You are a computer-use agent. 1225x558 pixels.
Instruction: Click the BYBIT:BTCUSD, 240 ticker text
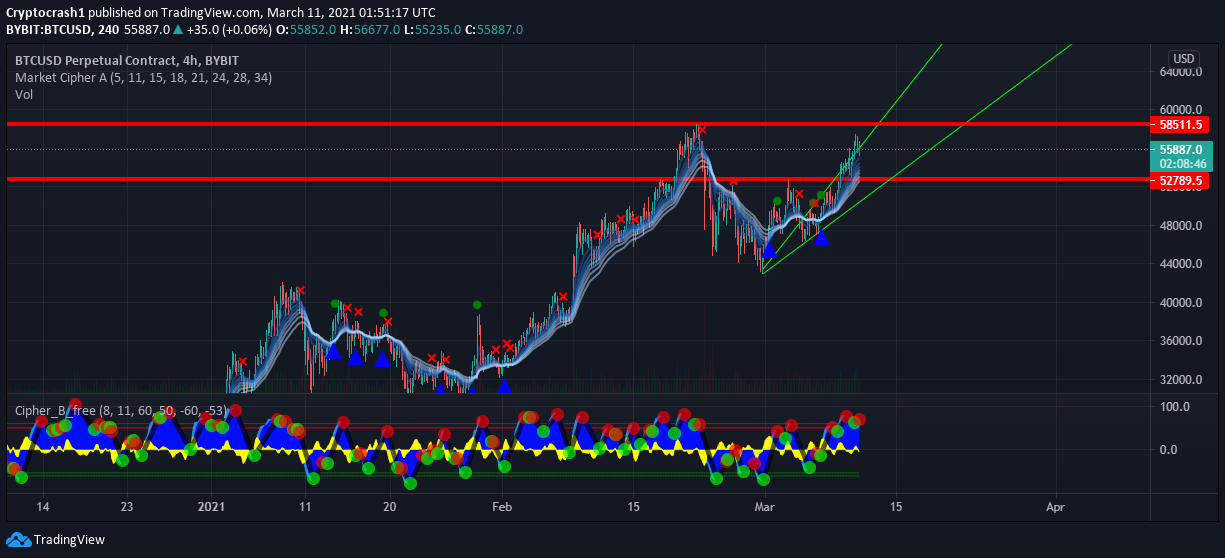click(62, 30)
